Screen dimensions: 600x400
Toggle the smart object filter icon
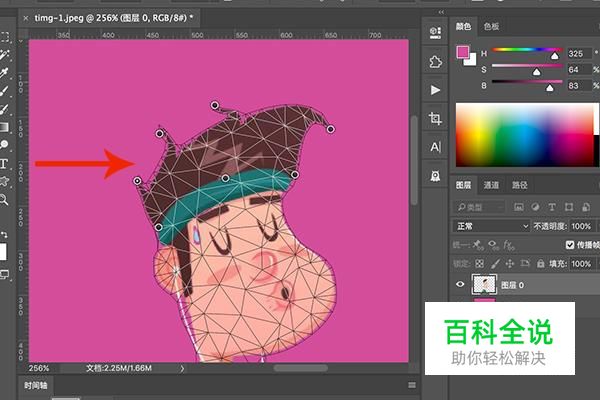(x=586, y=207)
